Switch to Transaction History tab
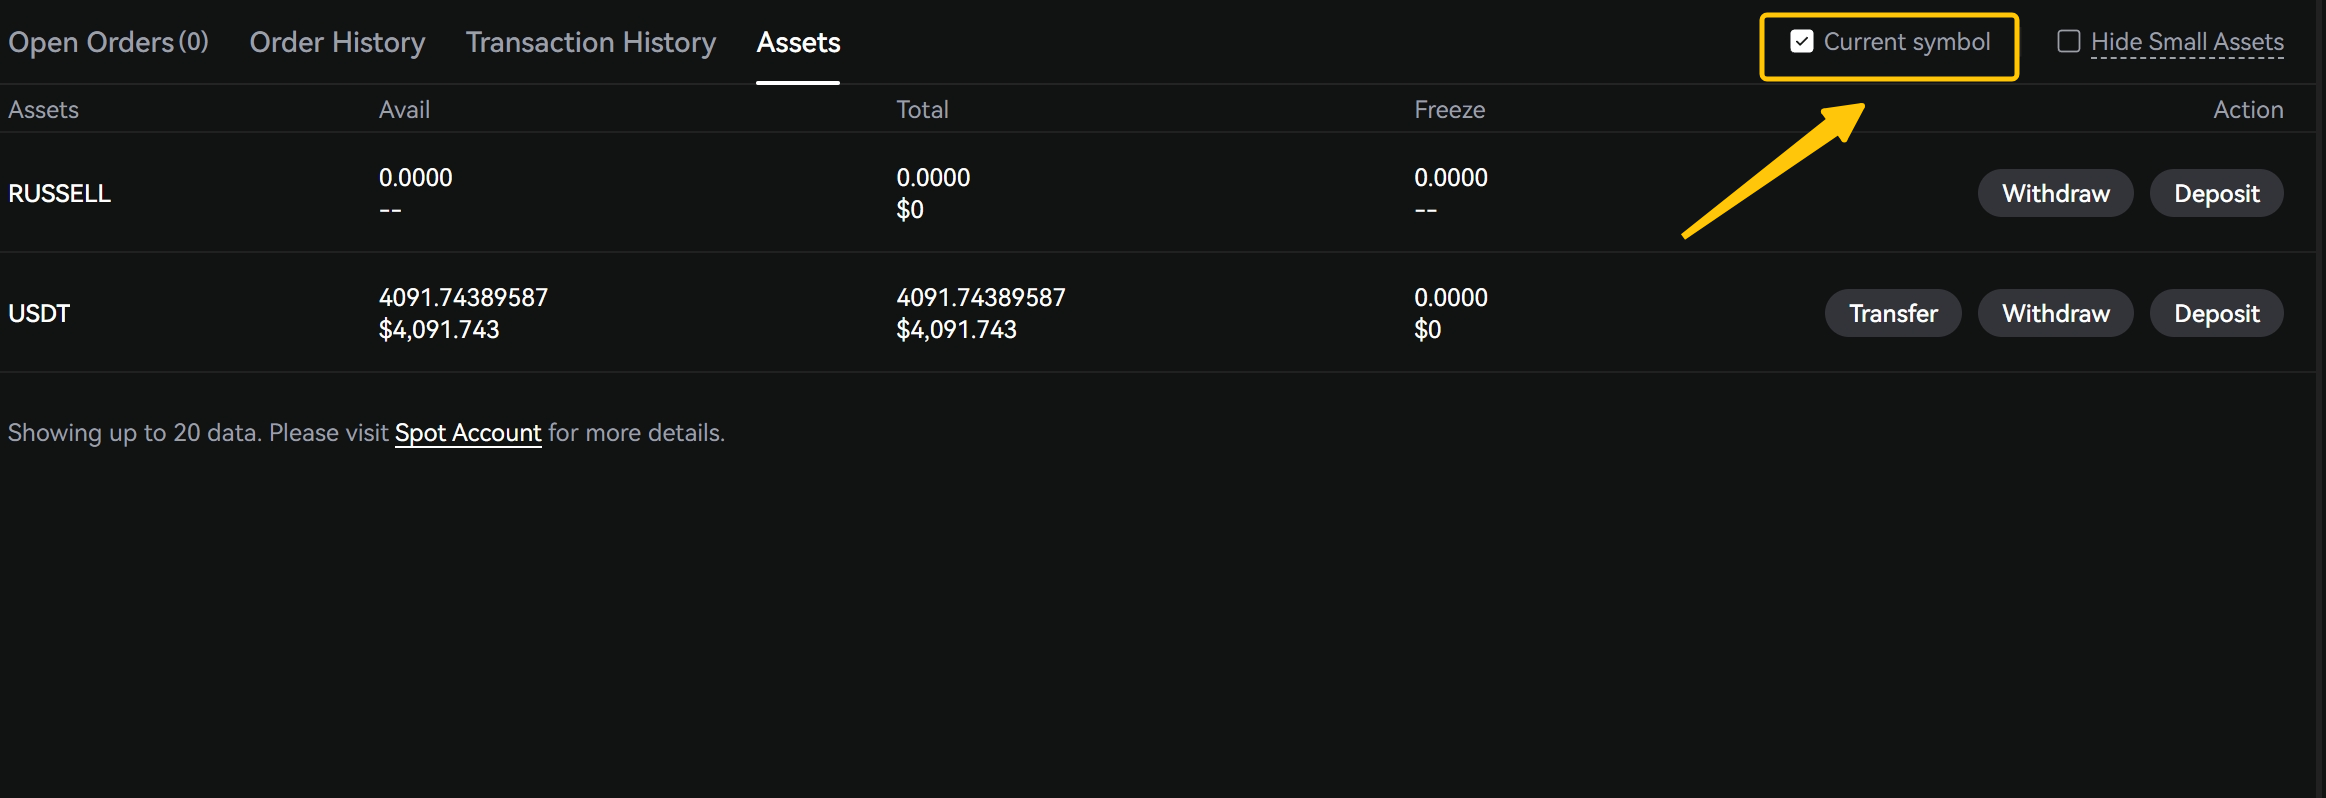 pyautogui.click(x=590, y=42)
